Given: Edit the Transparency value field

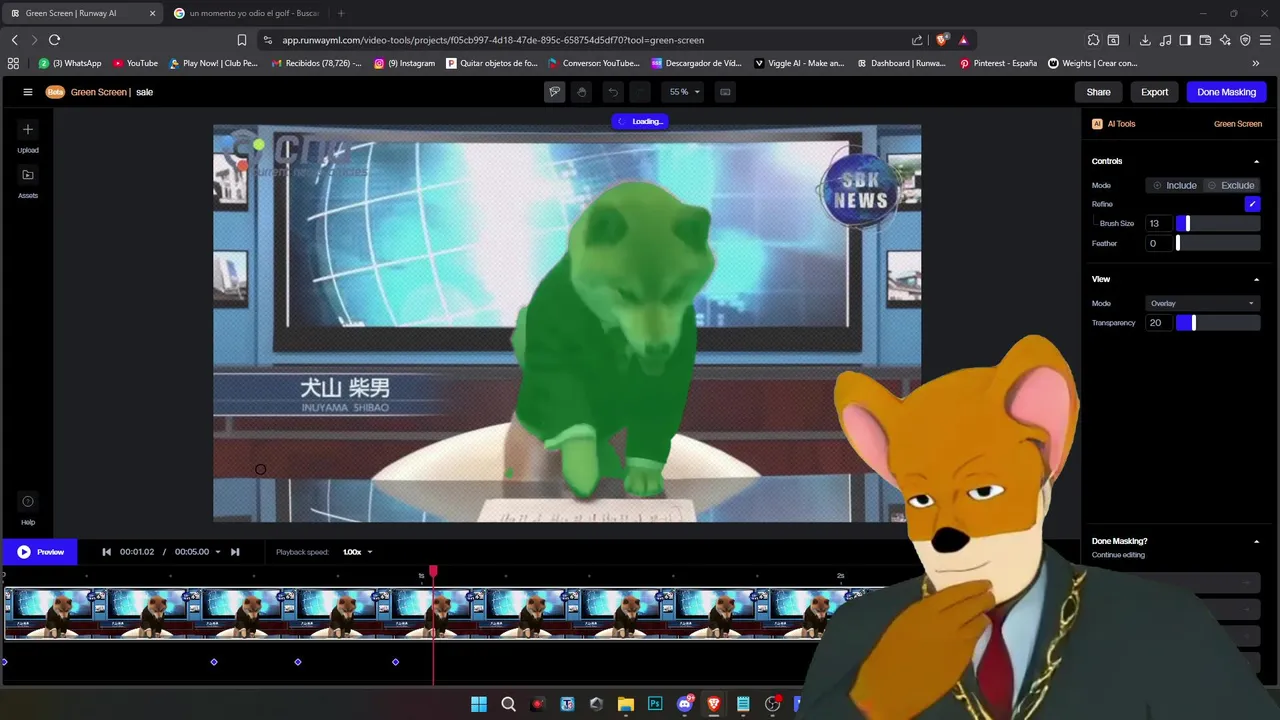Looking at the screenshot, I should (x=1158, y=323).
